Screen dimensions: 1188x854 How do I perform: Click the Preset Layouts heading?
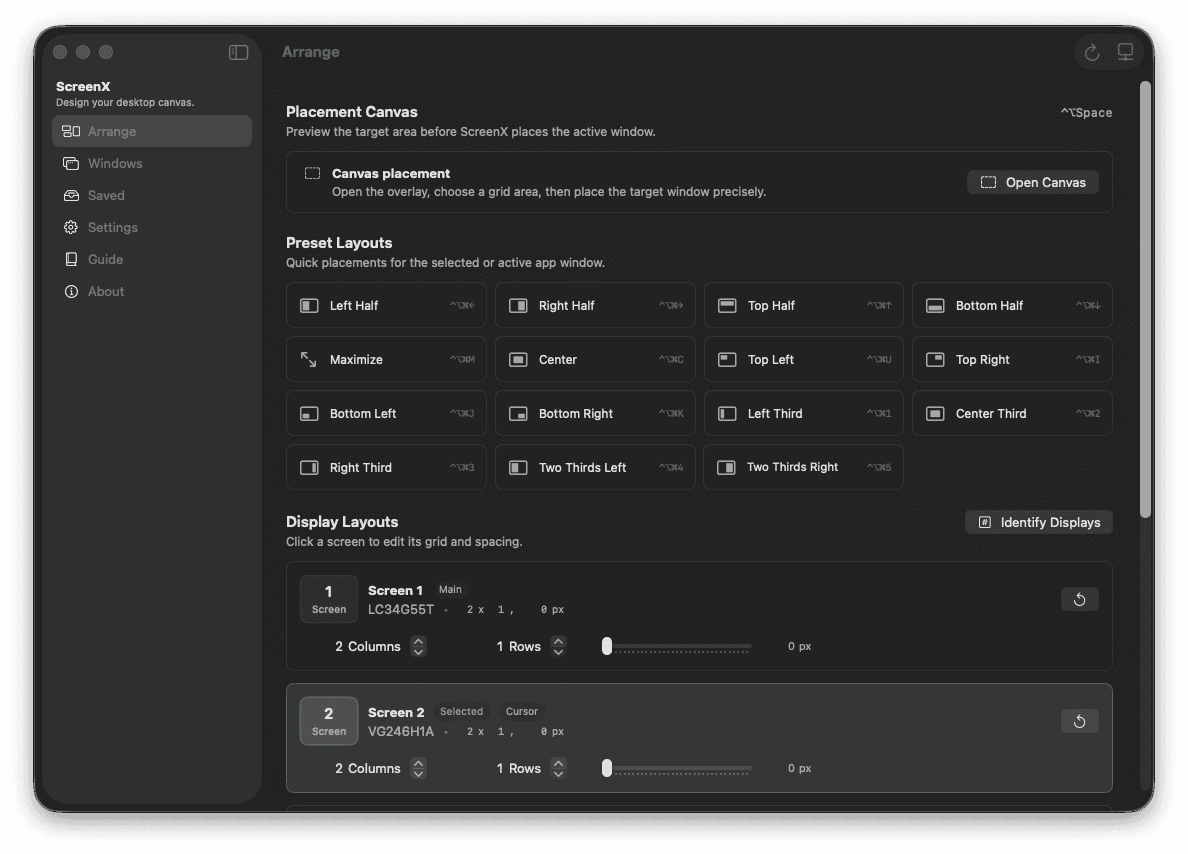[339, 242]
